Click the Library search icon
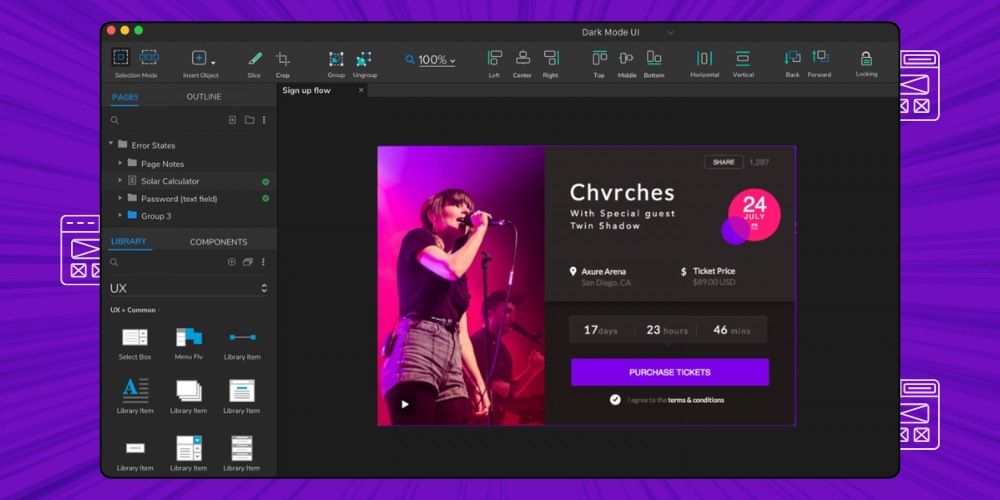 pyautogui.click(x=114, y=262)
